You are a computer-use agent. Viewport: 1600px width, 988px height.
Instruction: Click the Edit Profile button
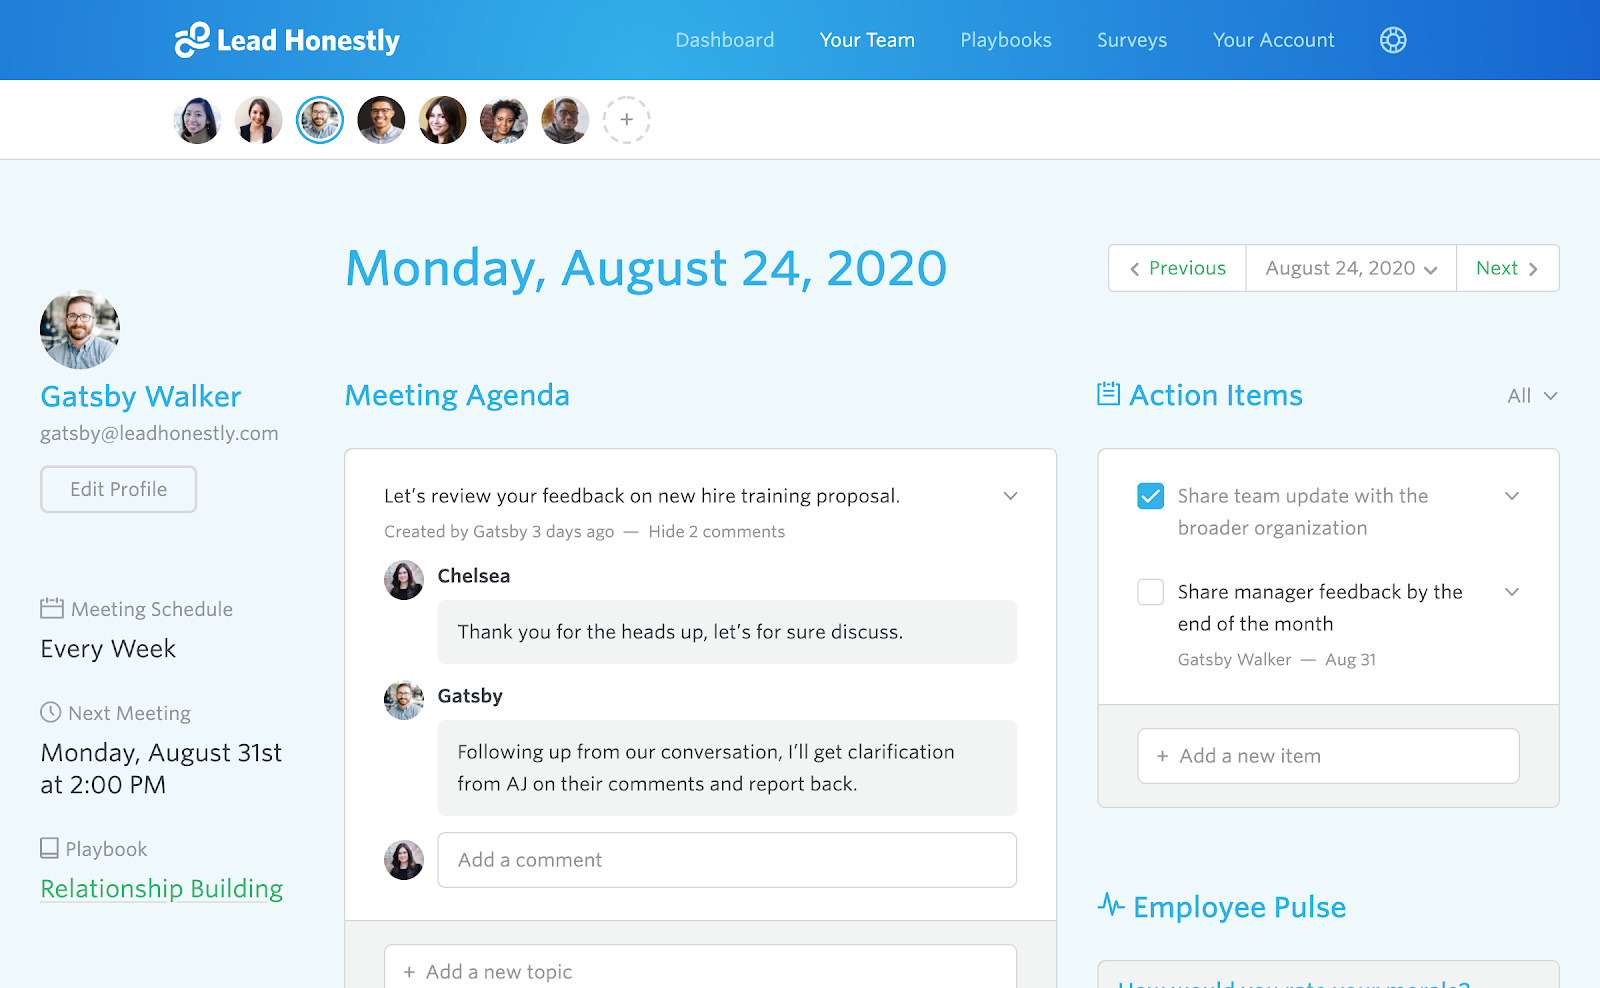[119, 489]
